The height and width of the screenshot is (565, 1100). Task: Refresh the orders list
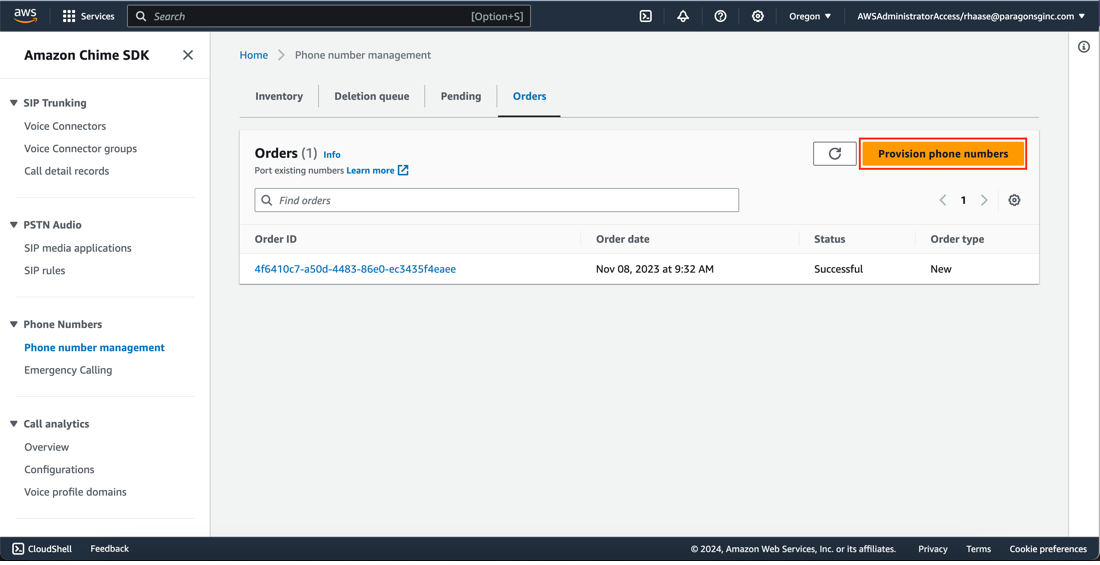(835, 154)
